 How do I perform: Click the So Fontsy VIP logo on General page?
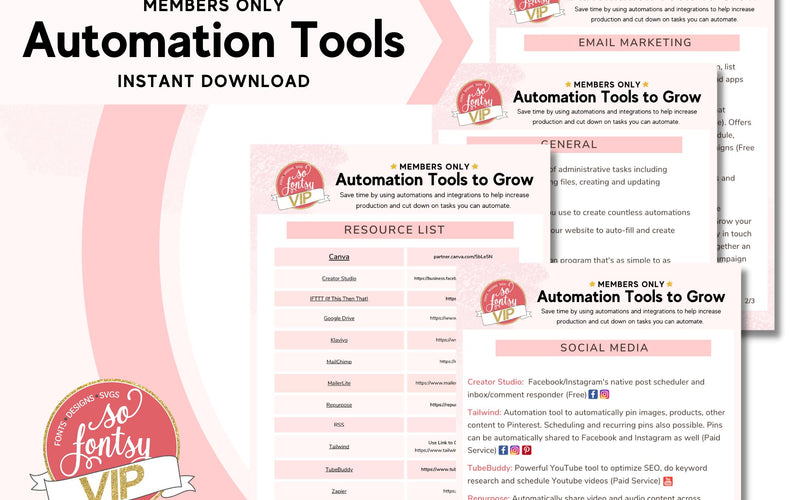coord(479,102)
